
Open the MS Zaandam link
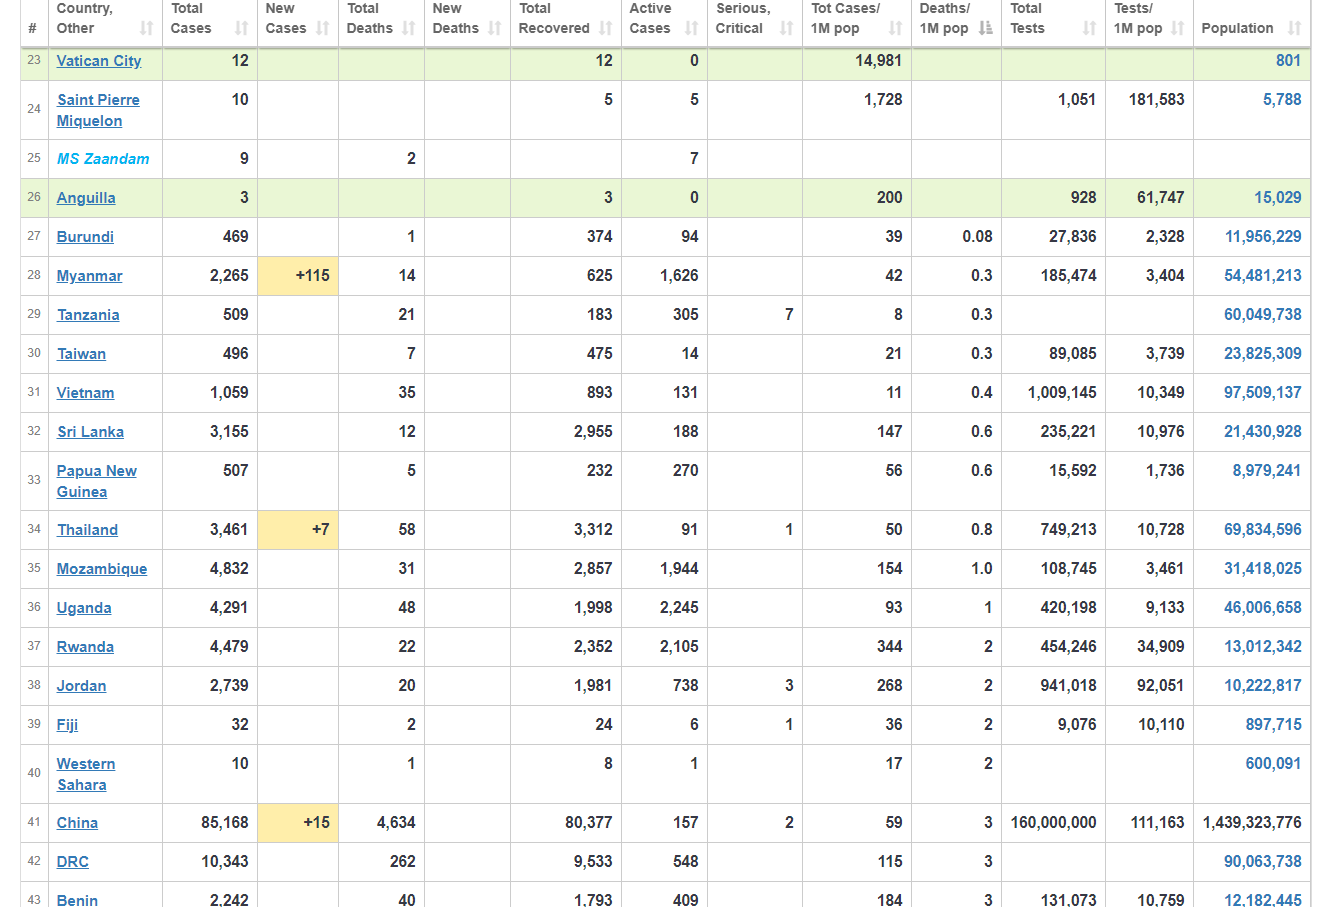(103, 159)
